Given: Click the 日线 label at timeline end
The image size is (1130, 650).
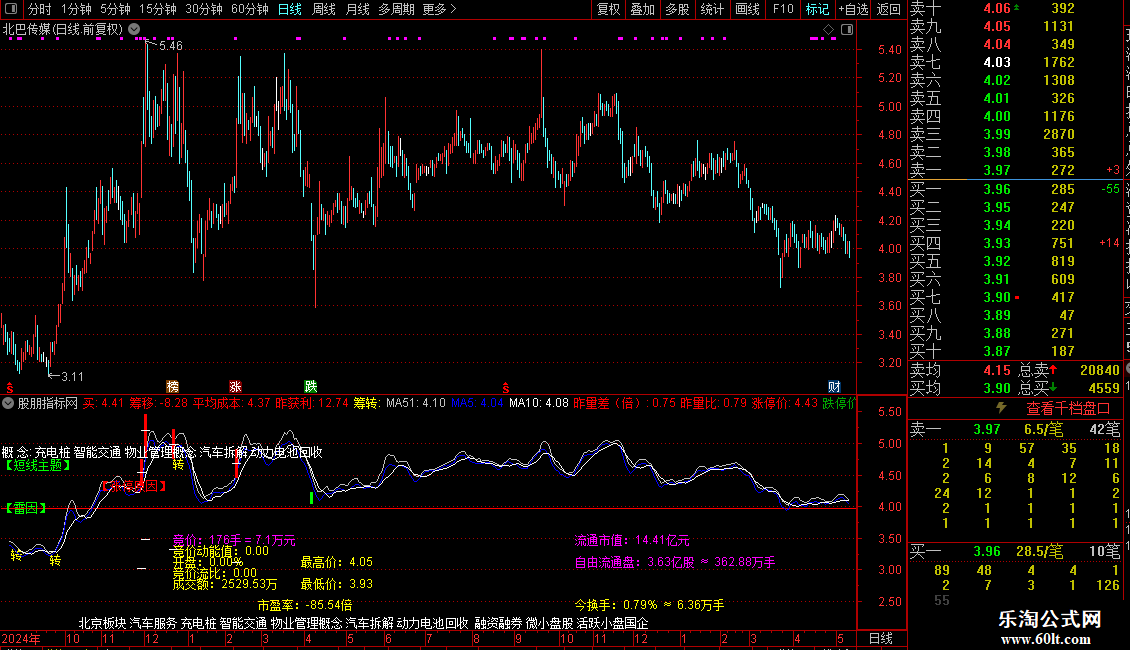Looking at the screenshot, I should click(881, 638).
